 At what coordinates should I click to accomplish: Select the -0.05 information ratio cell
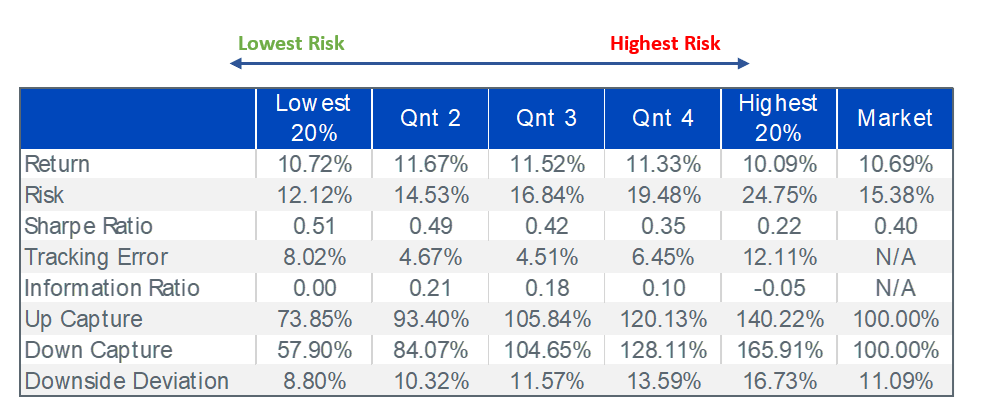[x=779, y=288]
